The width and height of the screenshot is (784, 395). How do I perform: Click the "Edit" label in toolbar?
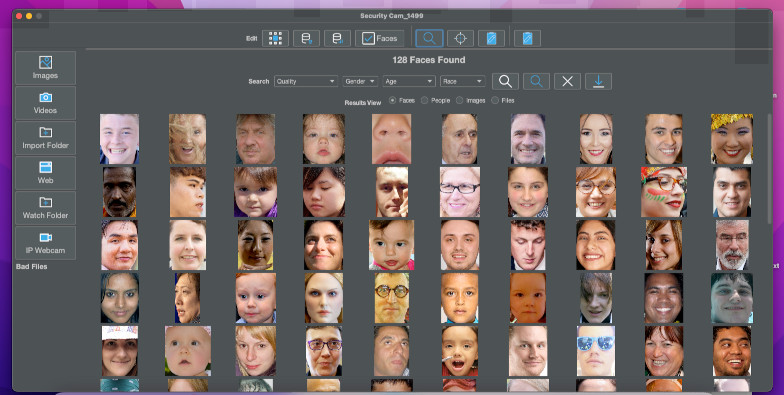252,38
